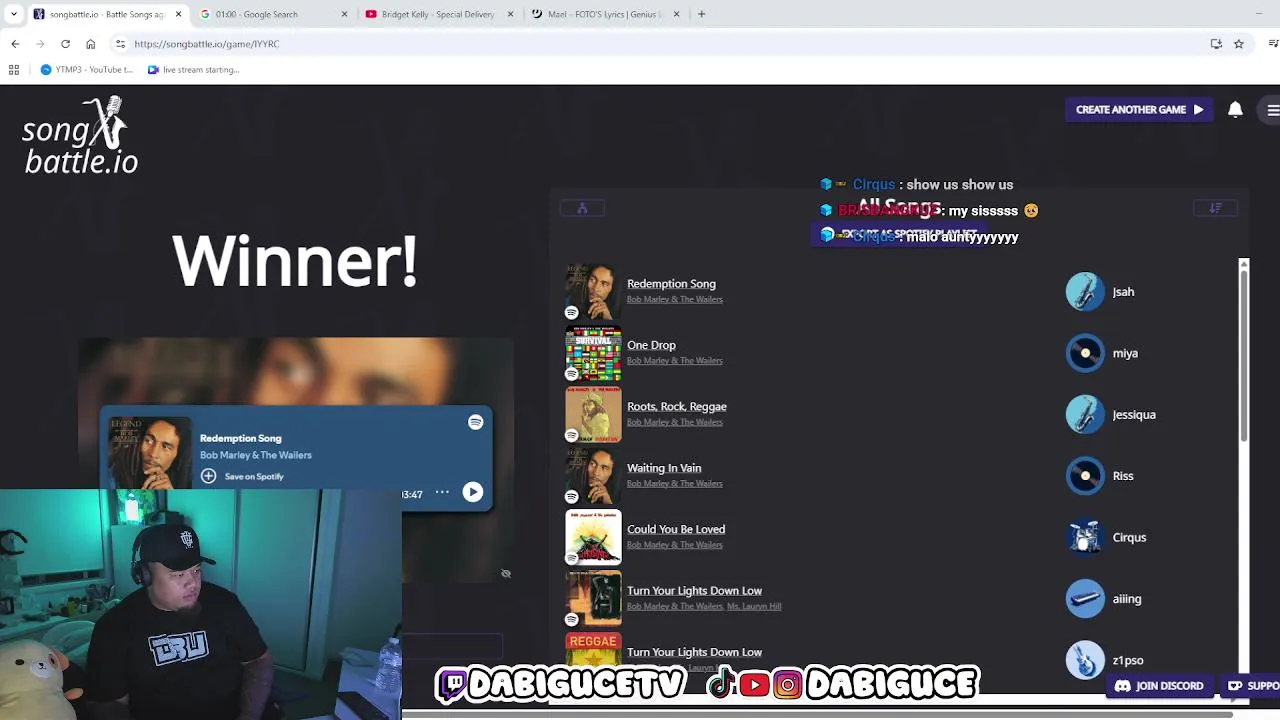Click Save on Spotify
Viewport: 1280px width, 720px height.
243,477
